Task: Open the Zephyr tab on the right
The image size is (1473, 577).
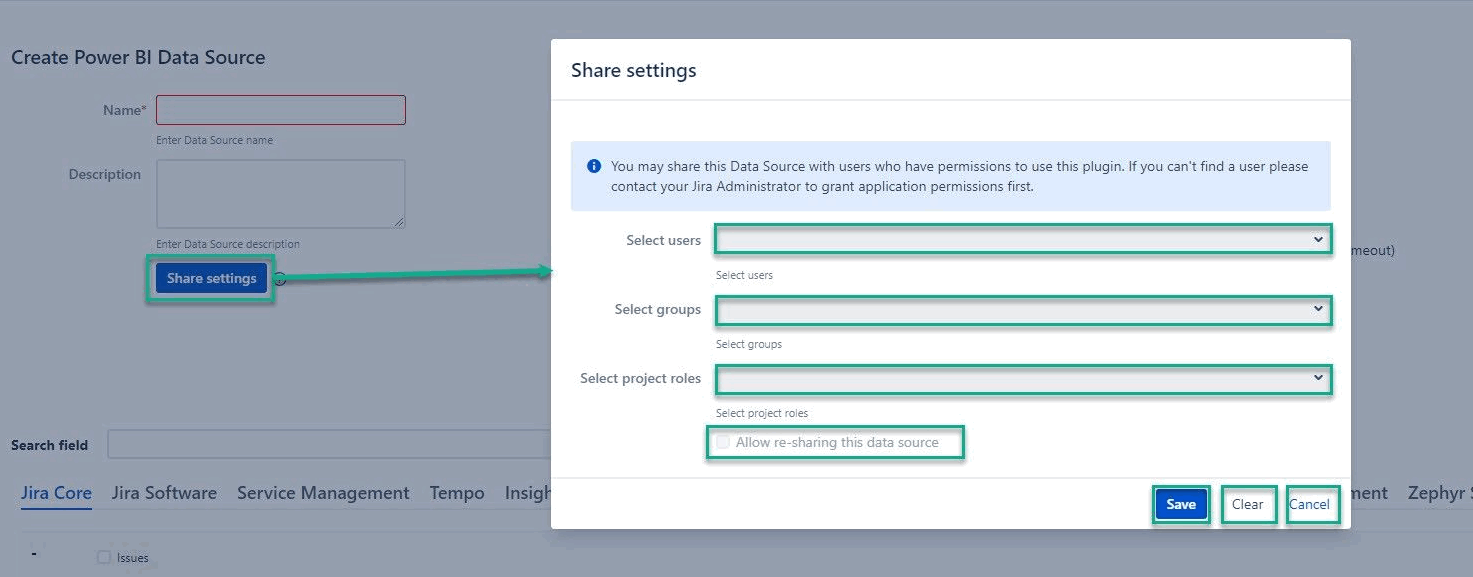Action: [x=1440, y=492]
